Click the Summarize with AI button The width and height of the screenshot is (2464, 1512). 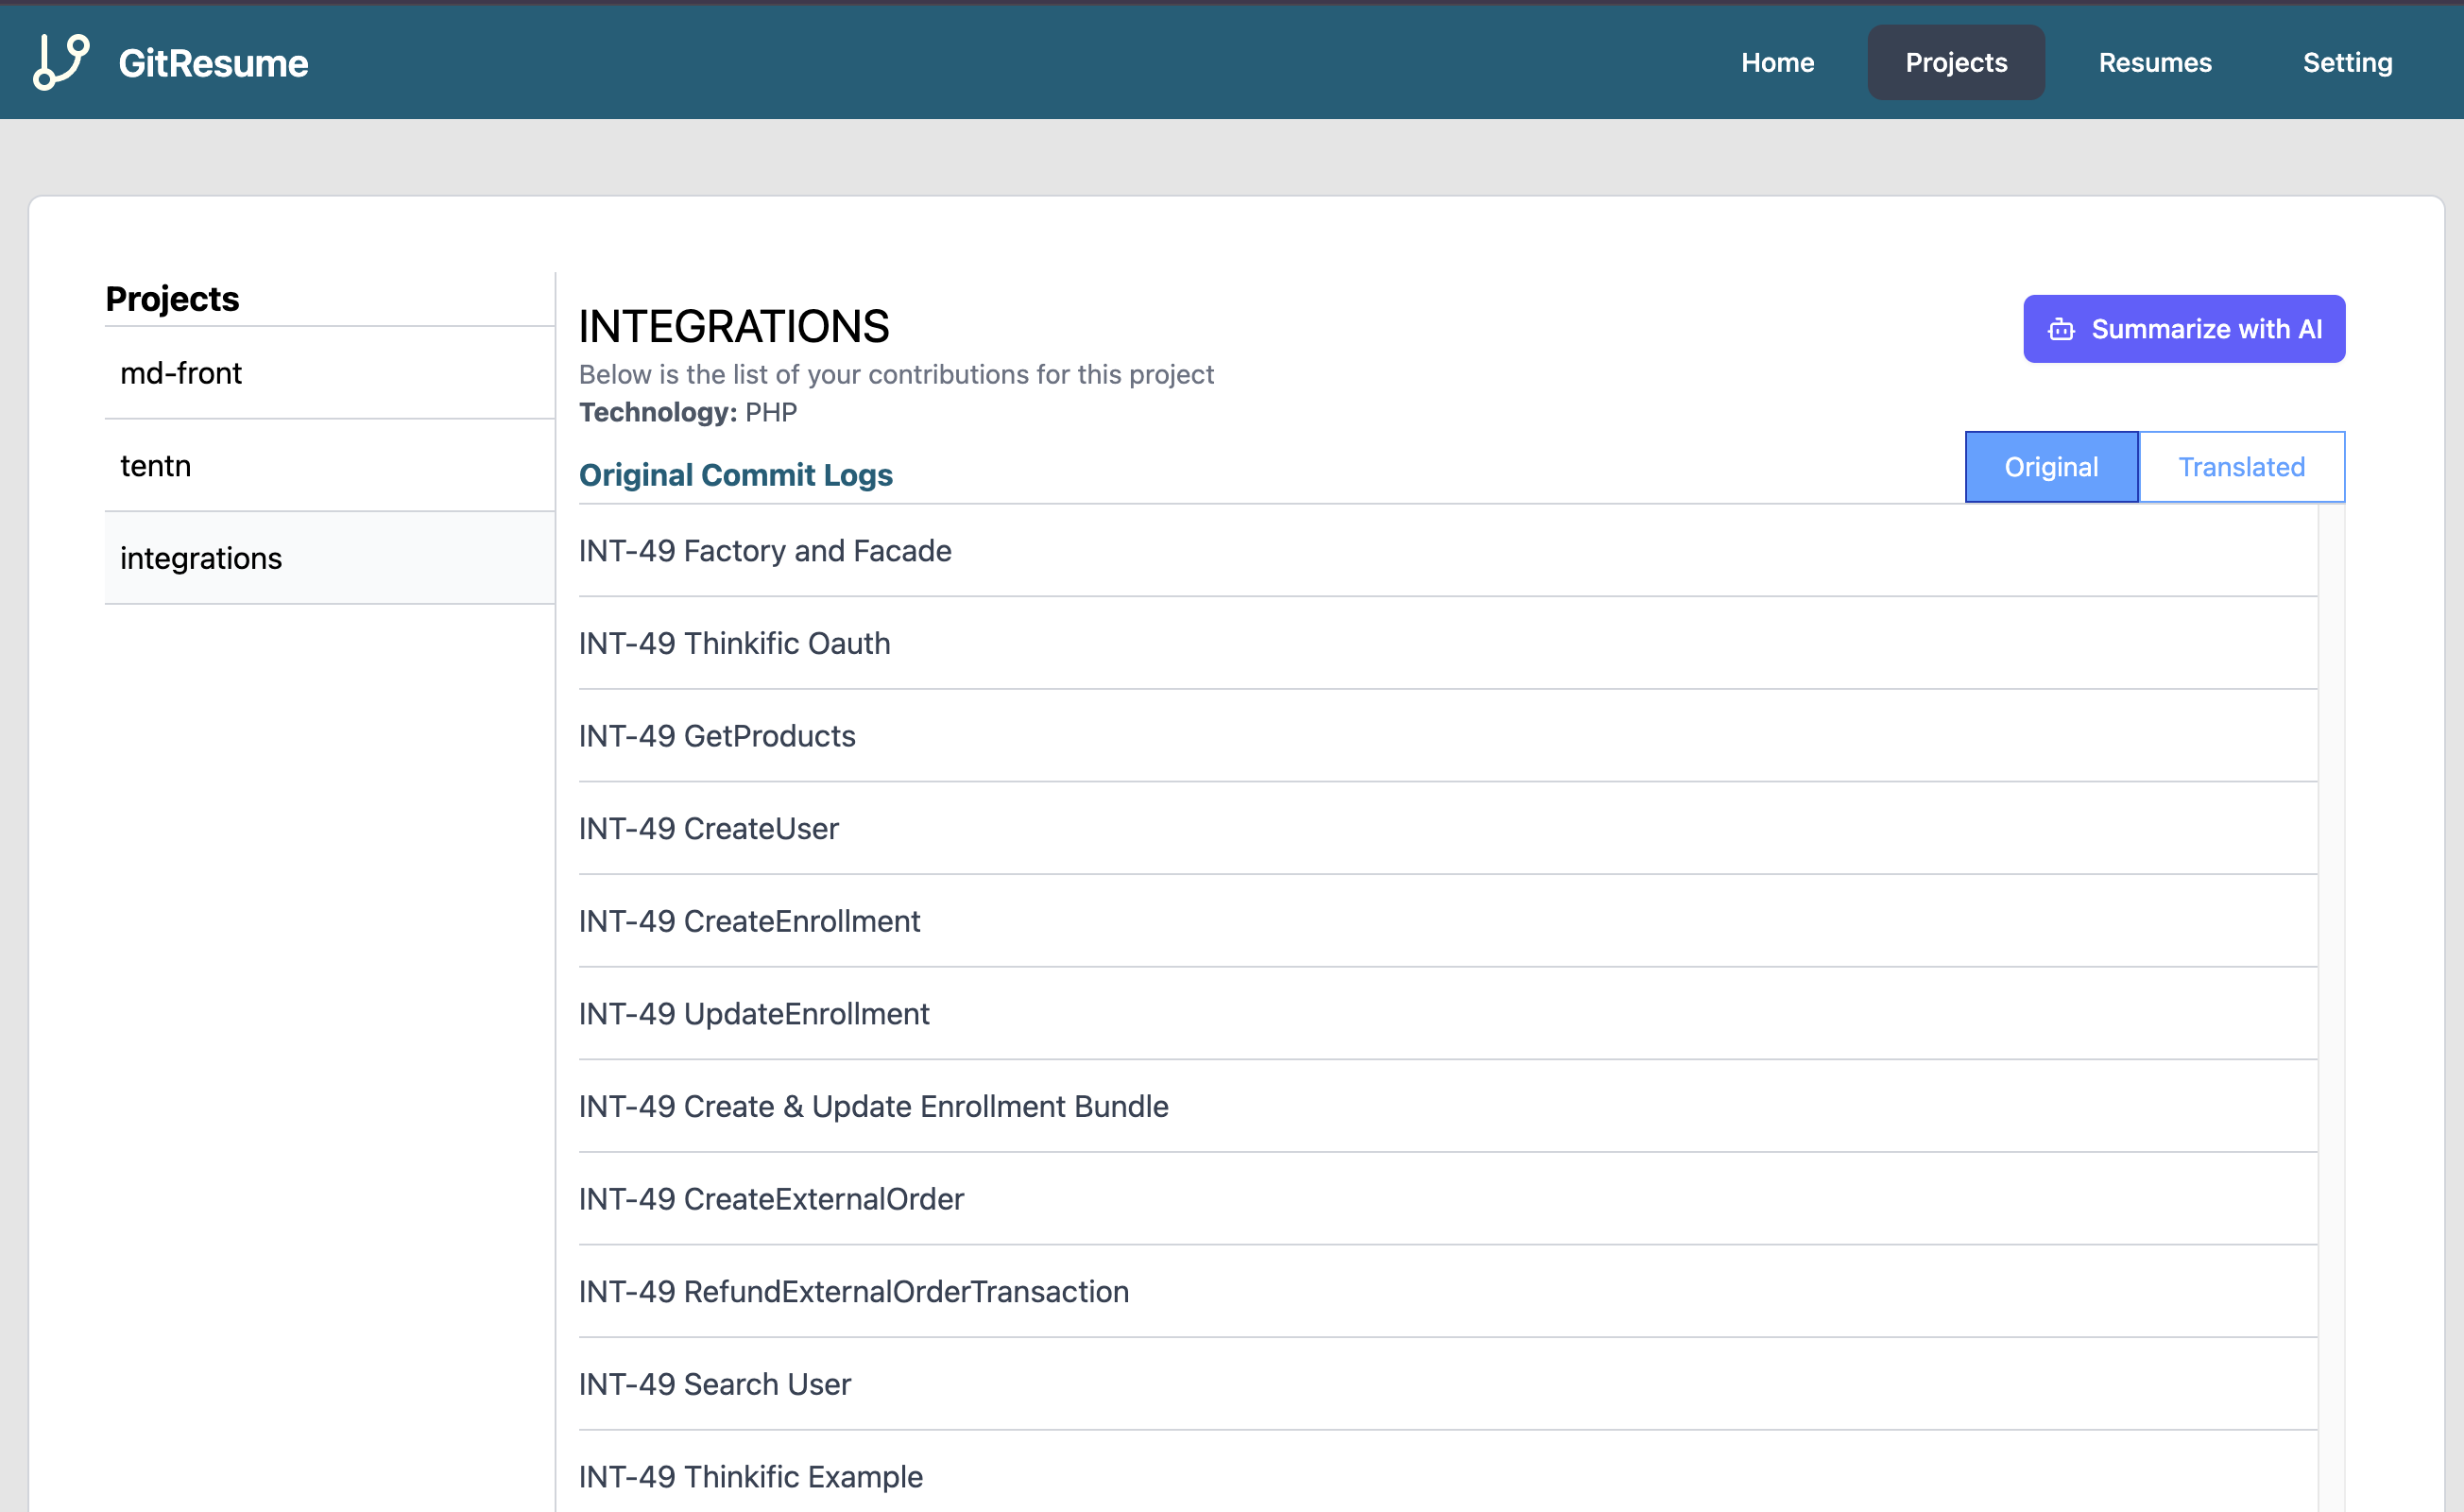2184,328
